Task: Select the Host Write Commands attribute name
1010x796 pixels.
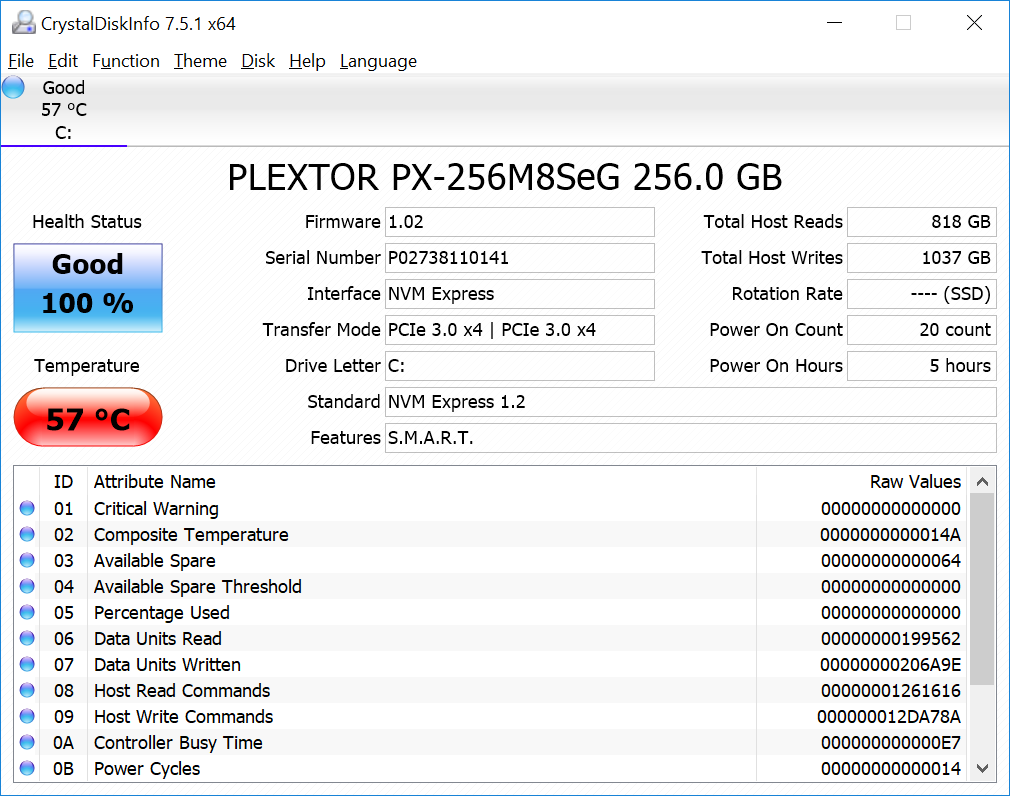Action: point(184,717)
